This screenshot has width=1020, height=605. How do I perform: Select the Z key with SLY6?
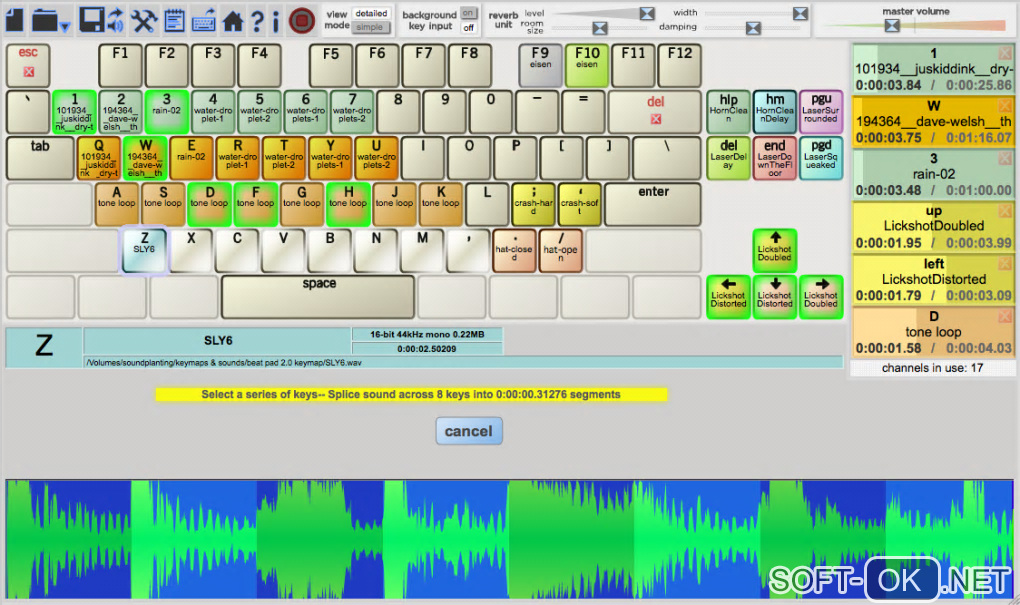[x=144, y=250]
